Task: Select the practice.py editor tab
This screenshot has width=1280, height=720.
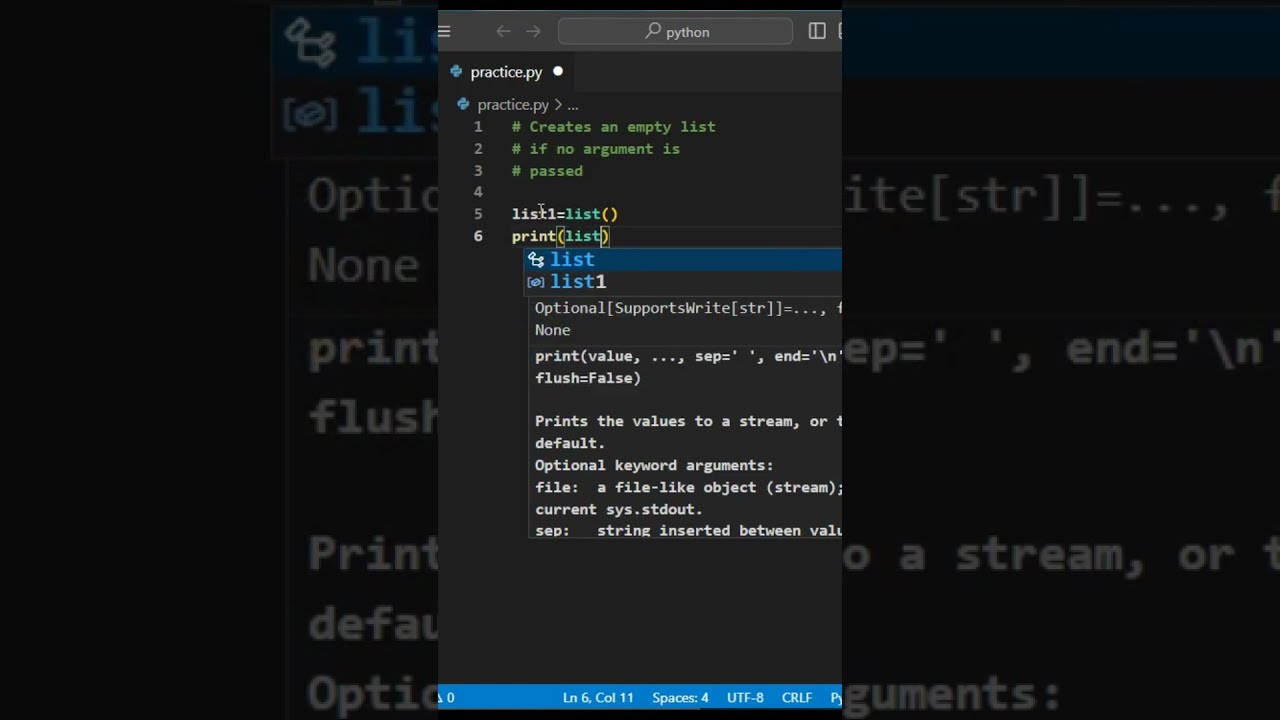Action: 506,72
